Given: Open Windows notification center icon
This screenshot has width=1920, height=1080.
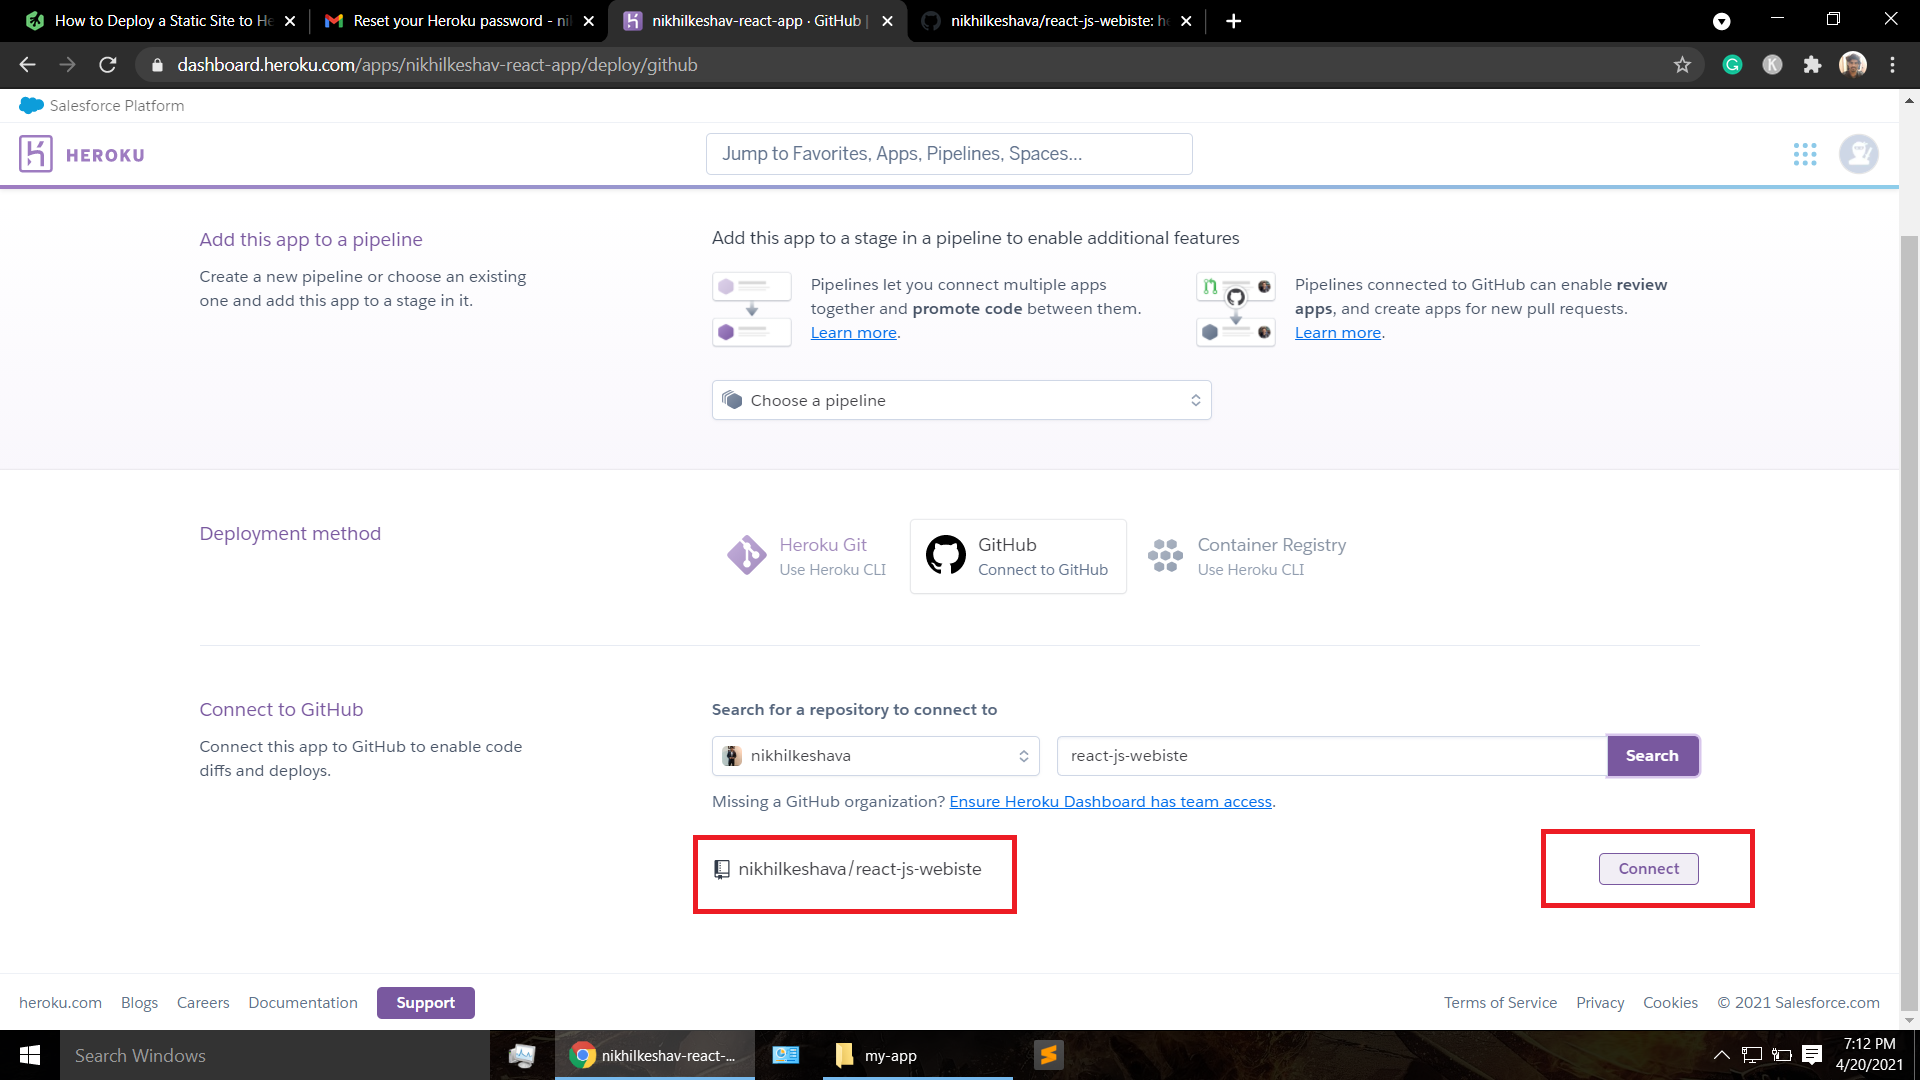Looking at the screenshot, I should [x=1812, y=1055].
